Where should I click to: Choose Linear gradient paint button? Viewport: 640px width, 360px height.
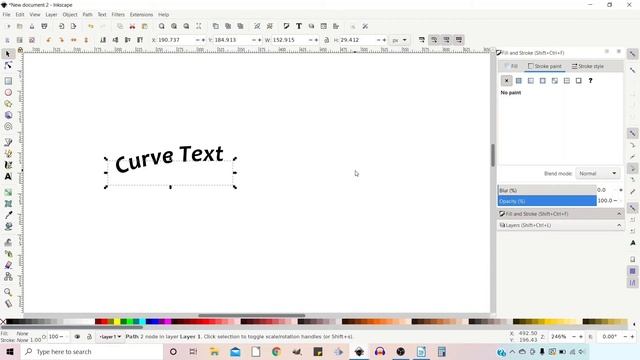(531, 81)
